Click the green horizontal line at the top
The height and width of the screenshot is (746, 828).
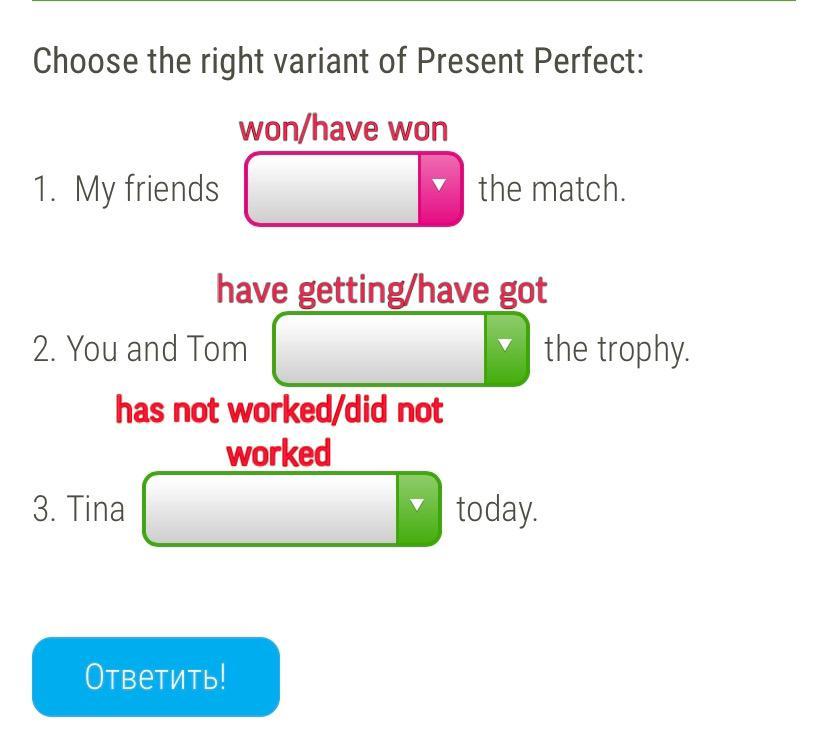(x=414, y=2)
